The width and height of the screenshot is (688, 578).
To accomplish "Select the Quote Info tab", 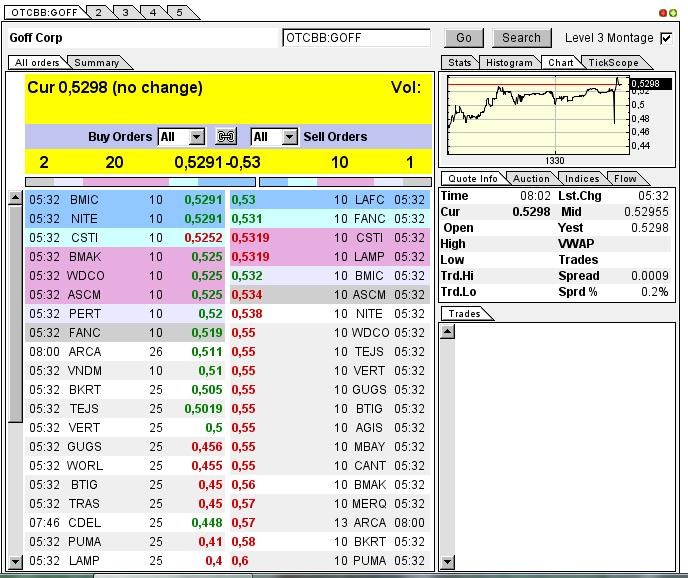I will [x=473, y=178].
